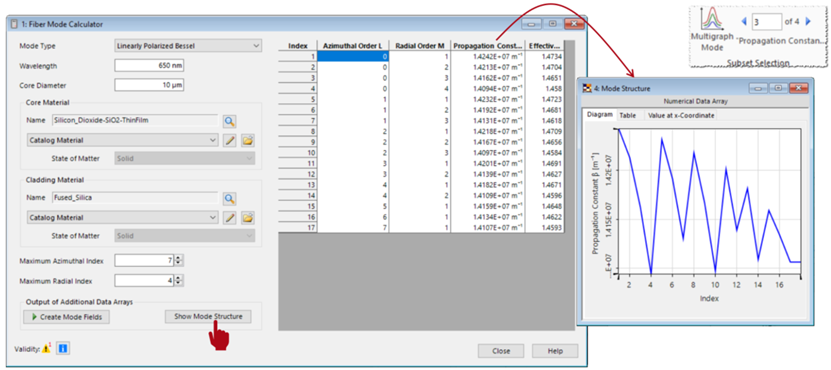831x370 pixels.
Task: Select the row header for index 1
Action: (297, 57)
